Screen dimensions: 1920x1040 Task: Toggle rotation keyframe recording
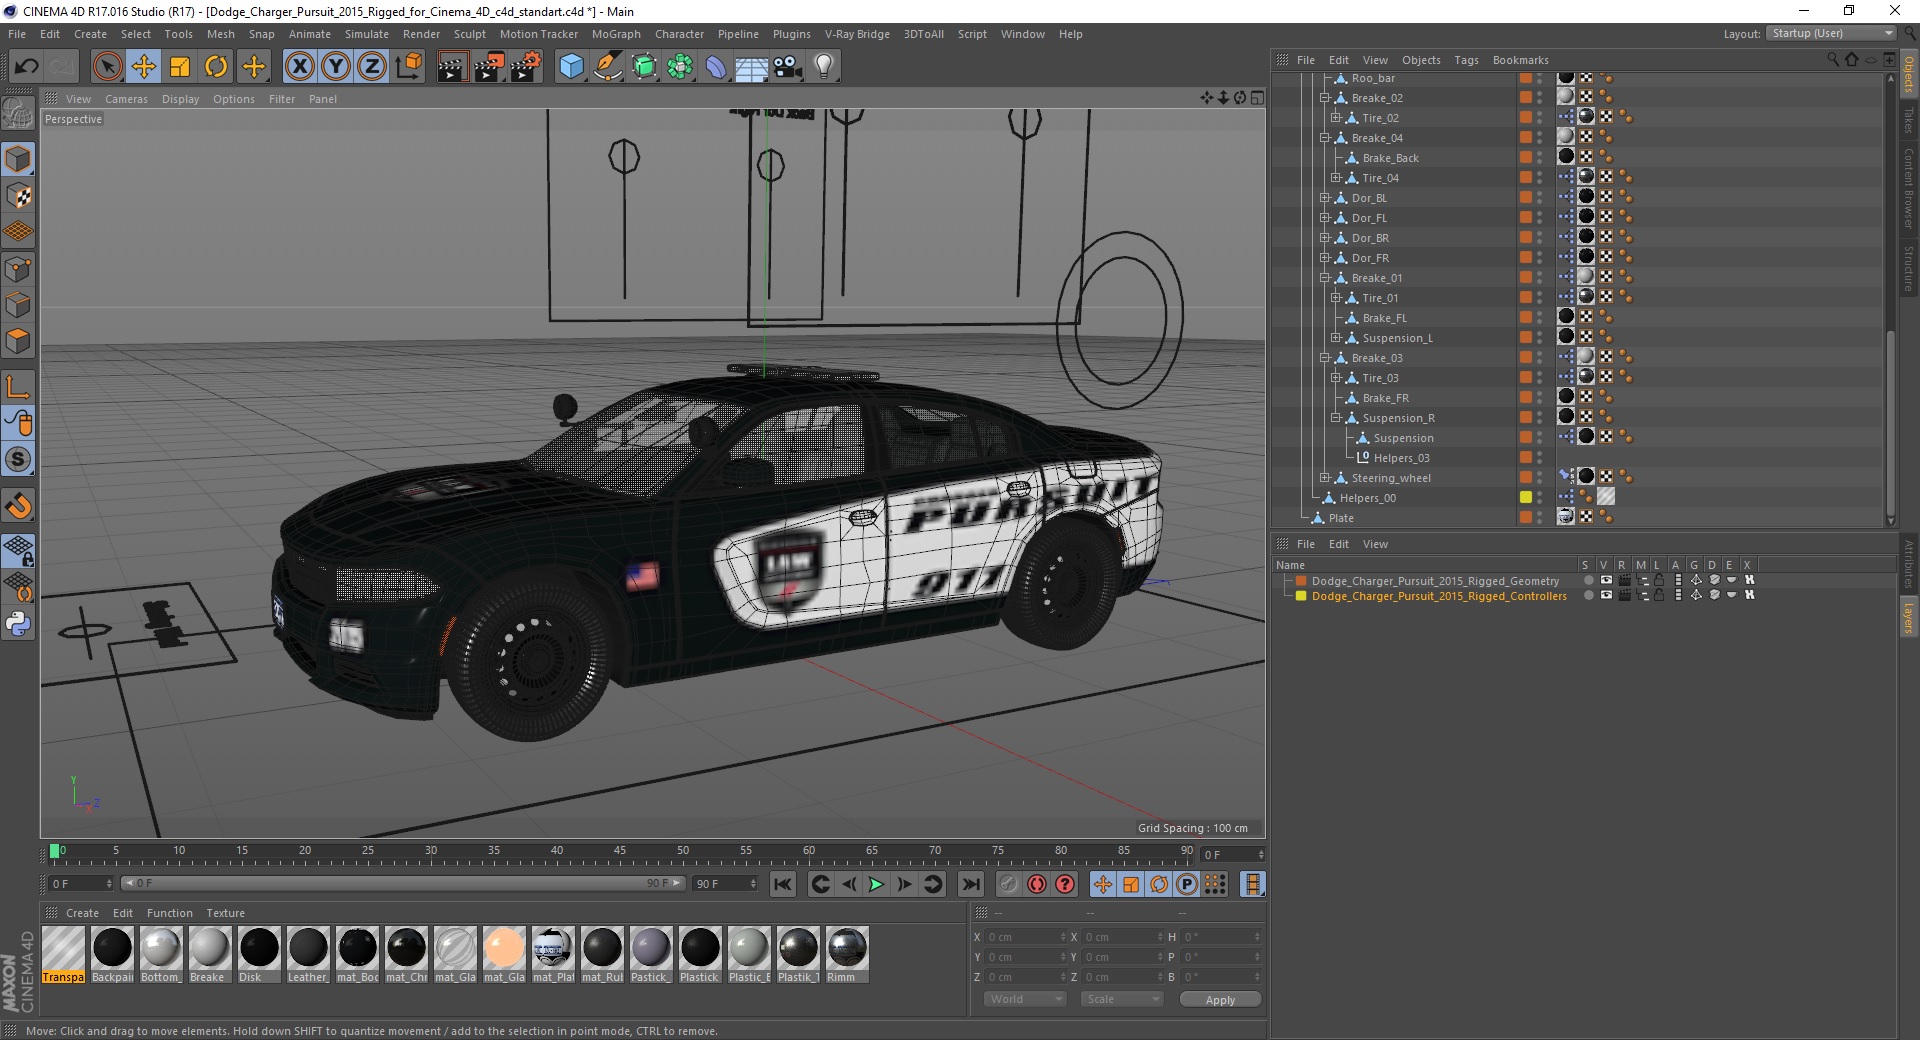(1159, 884)
